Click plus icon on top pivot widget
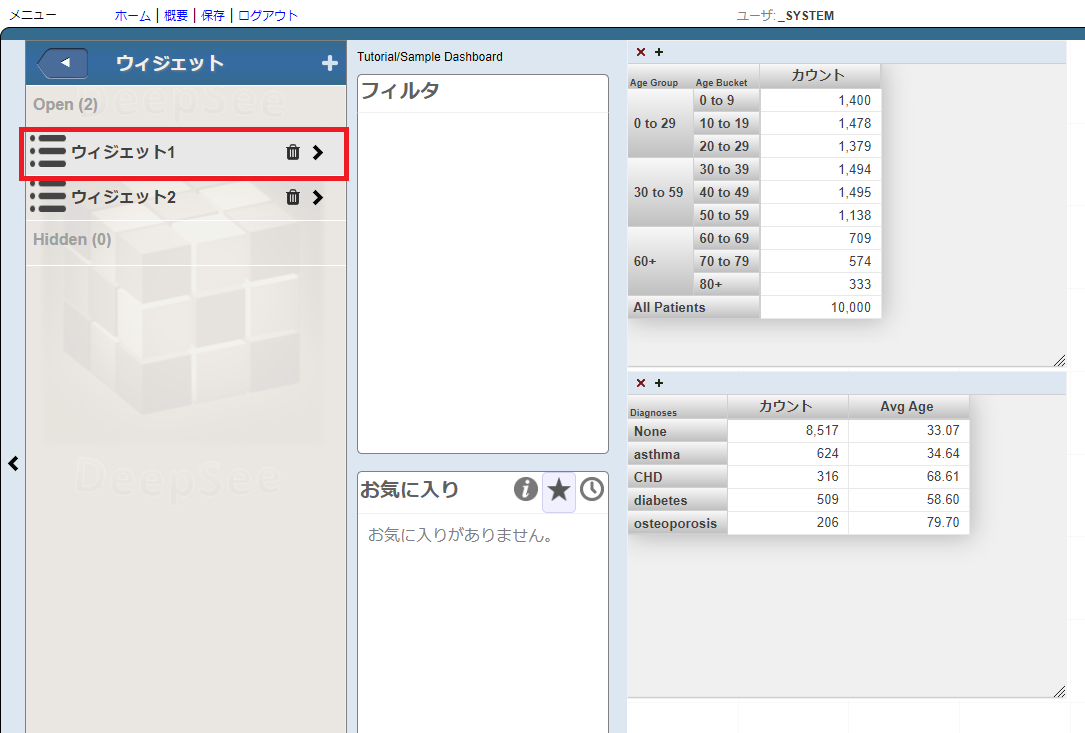1085x733 pixels. [x=659, y=52]
